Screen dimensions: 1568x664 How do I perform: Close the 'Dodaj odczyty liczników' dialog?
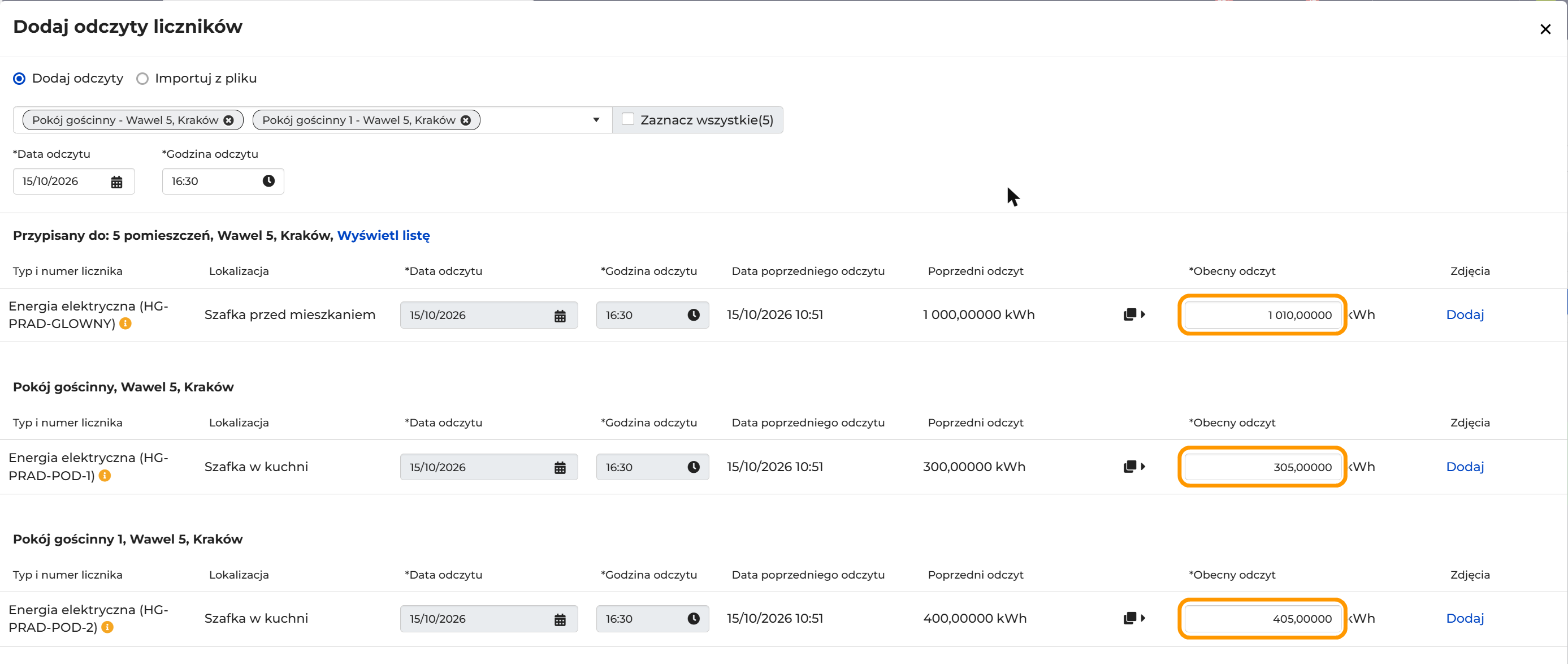(x=1545, y=29)
